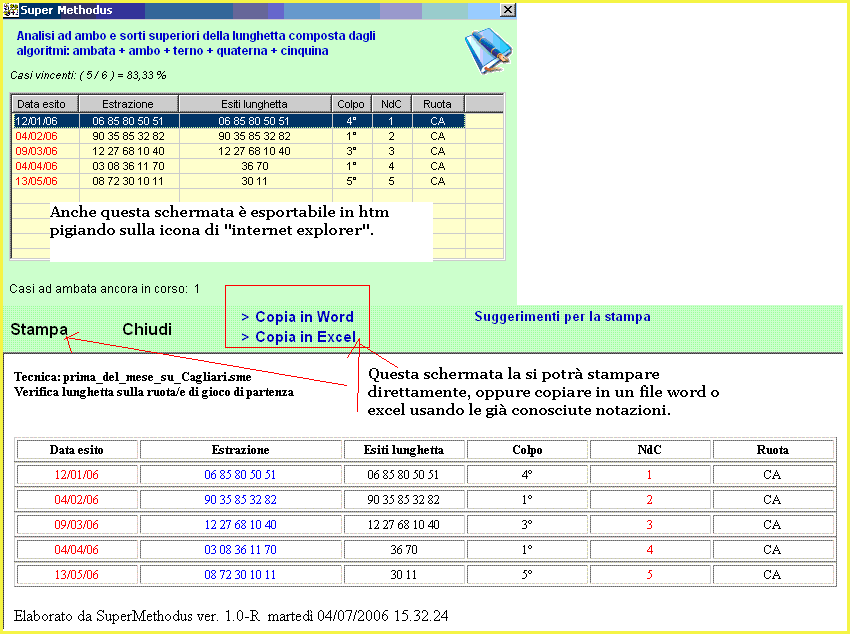
Task: Click the Casi vincenti percentage text
Action: pos(88,75)
